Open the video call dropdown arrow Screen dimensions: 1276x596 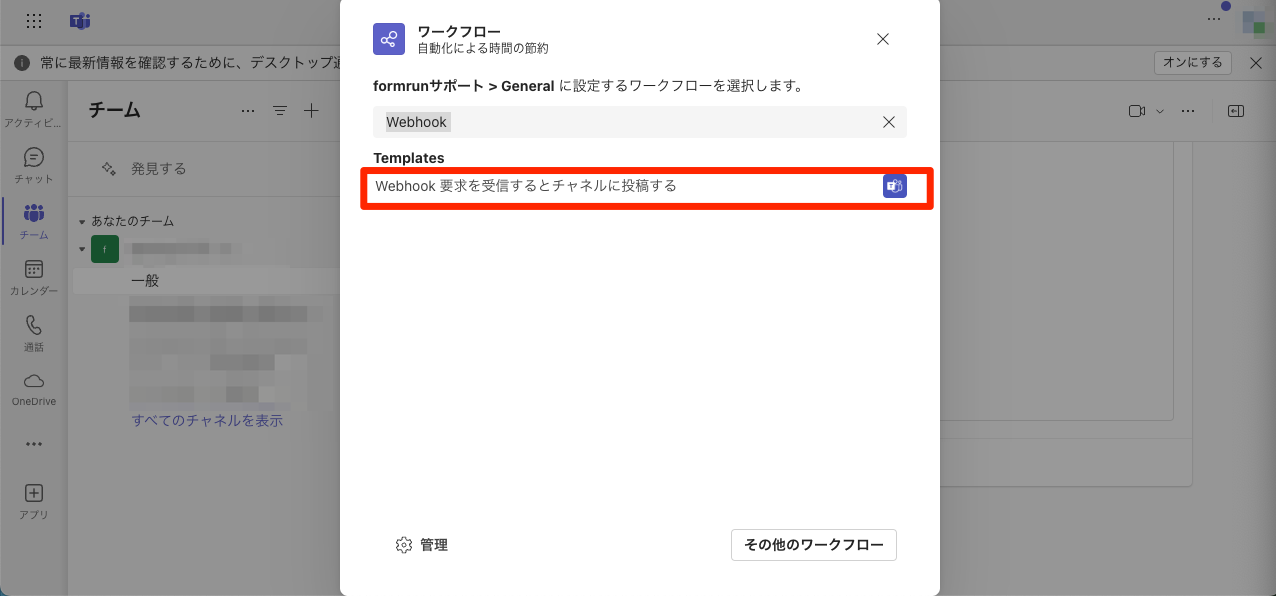[1160, 111]
